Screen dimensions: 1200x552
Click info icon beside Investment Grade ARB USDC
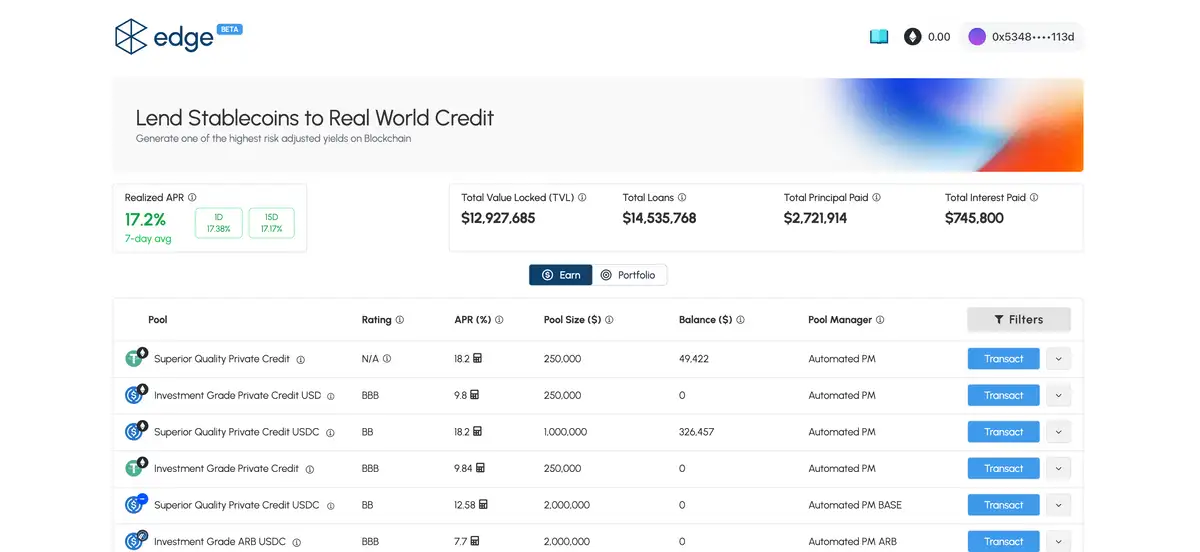(296, 543)
